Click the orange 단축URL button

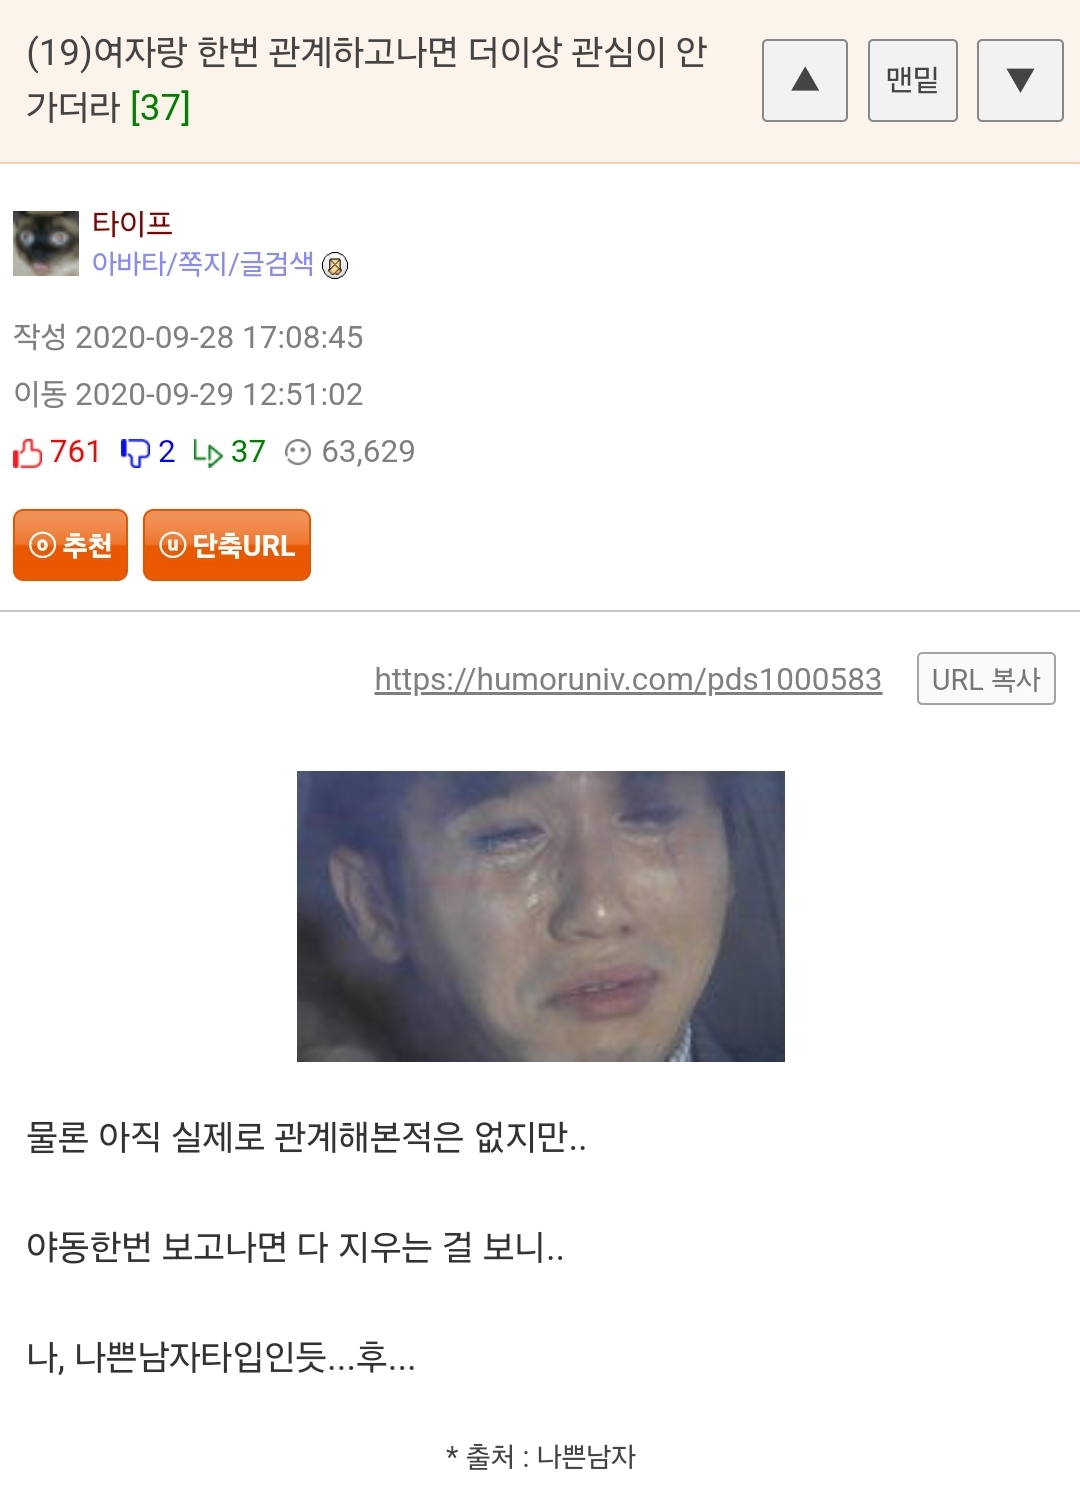point(227,545)
